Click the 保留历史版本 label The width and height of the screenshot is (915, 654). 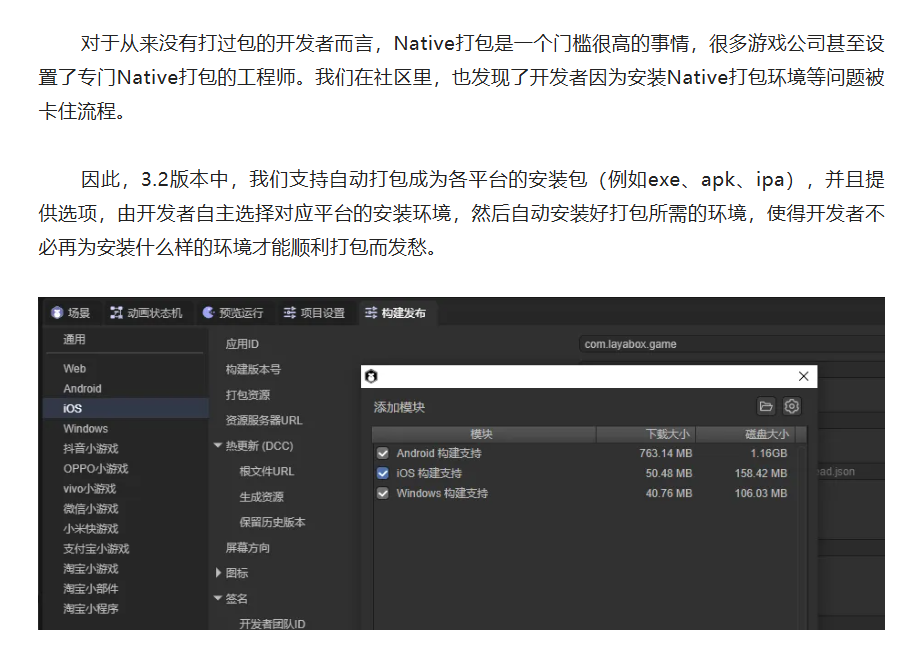click(x=273, y=522)
